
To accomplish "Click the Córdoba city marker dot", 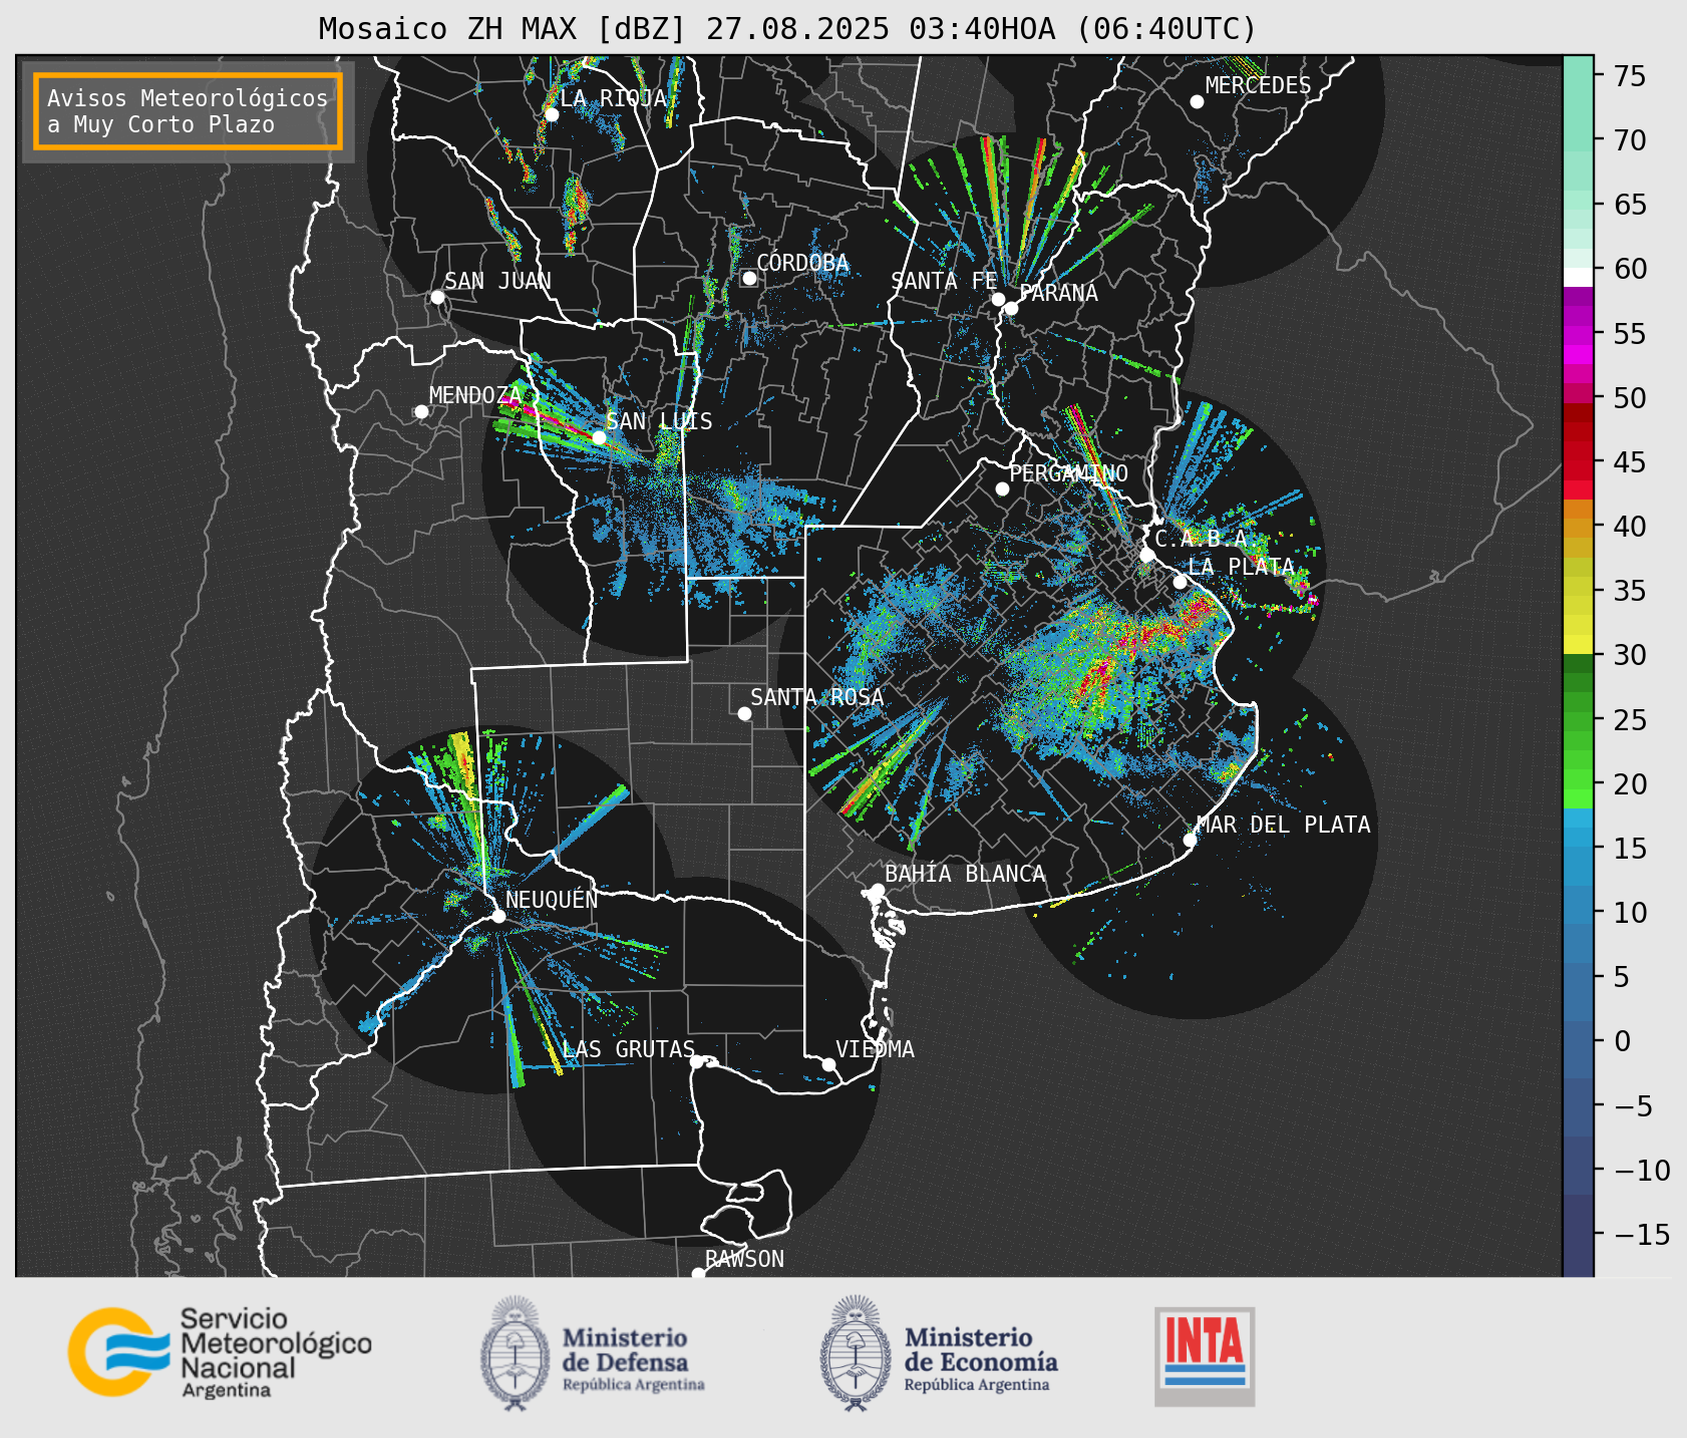I will pyautogui.click(x=749, y=278).
